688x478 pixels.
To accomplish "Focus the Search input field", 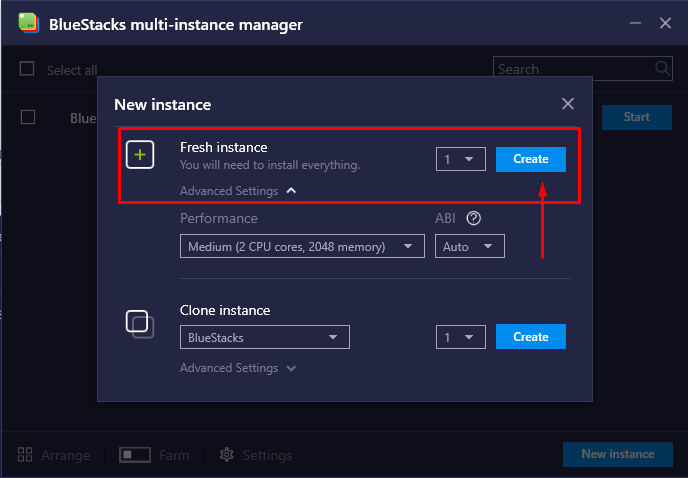I will [x=583, y=68].
